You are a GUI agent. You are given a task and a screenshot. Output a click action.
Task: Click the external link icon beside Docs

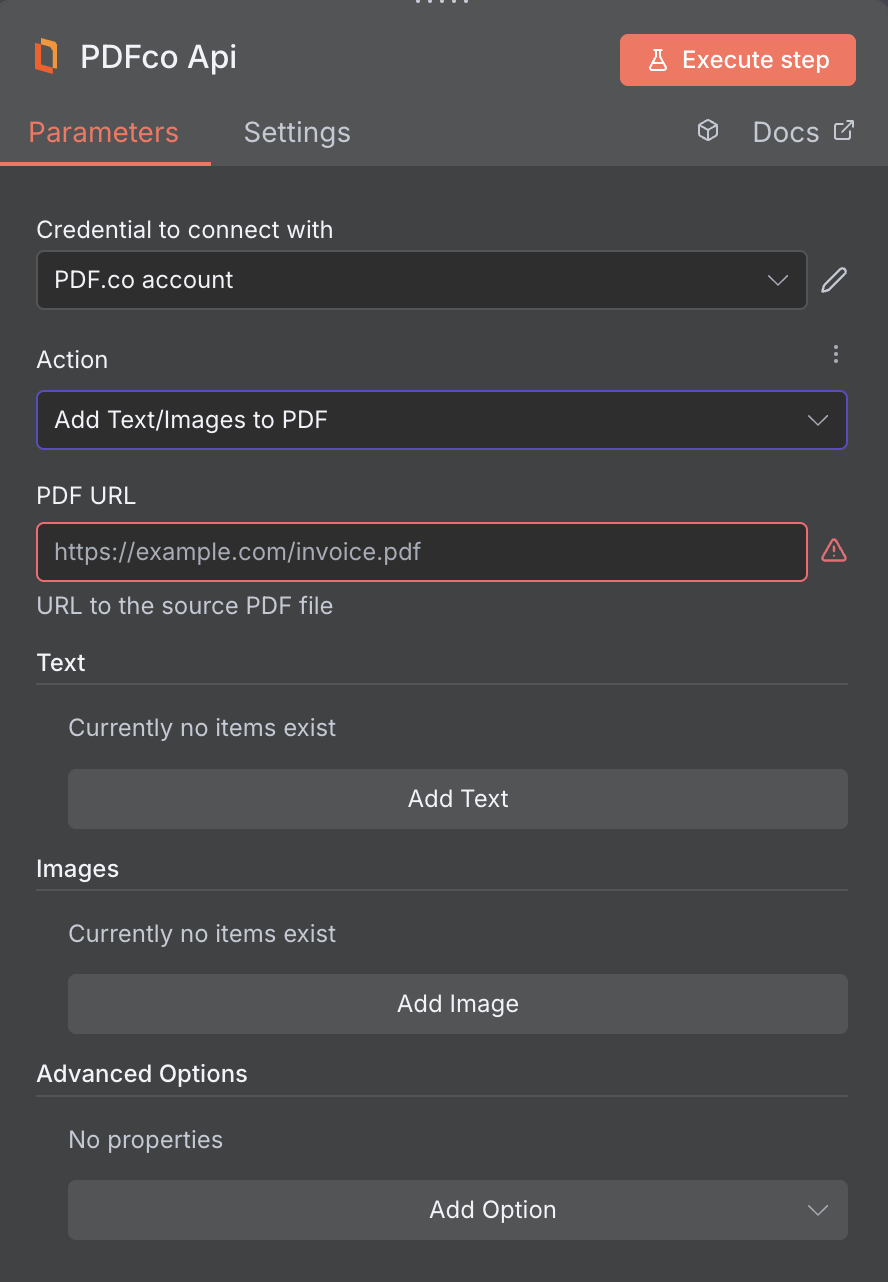(843, 130)
